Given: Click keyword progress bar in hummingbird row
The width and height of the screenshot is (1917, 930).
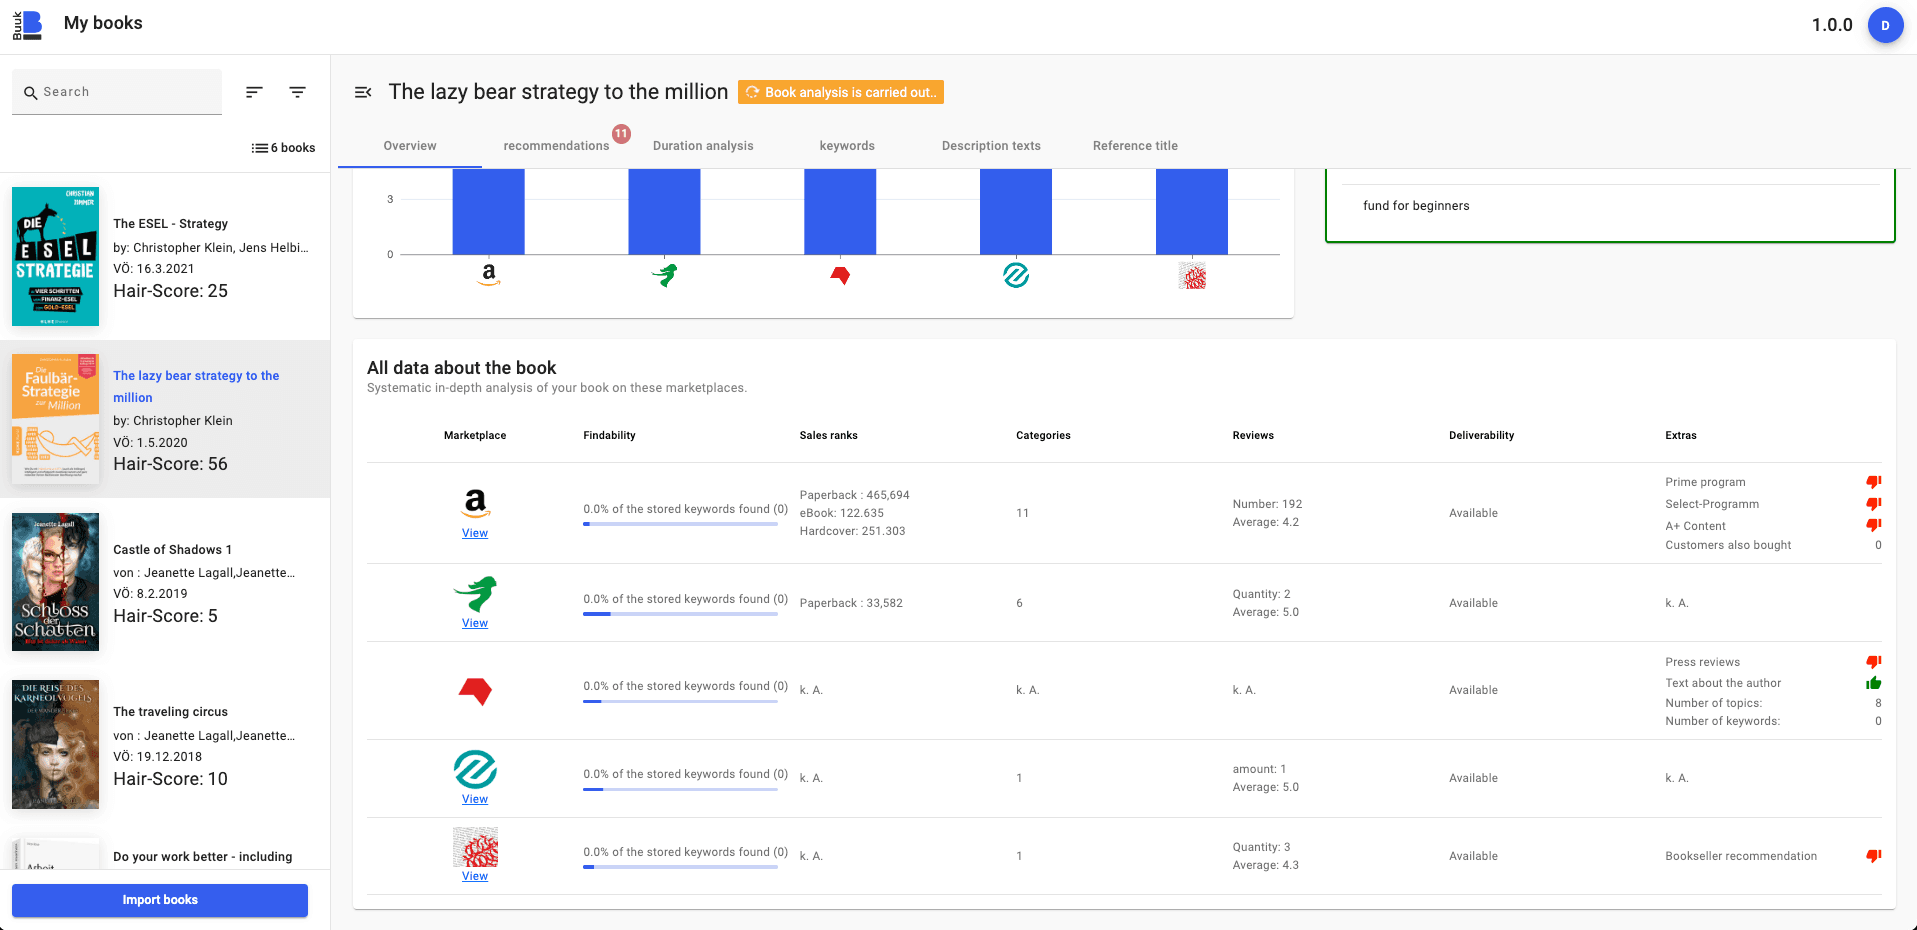Looking at the screenshot, I should (680, 614).
